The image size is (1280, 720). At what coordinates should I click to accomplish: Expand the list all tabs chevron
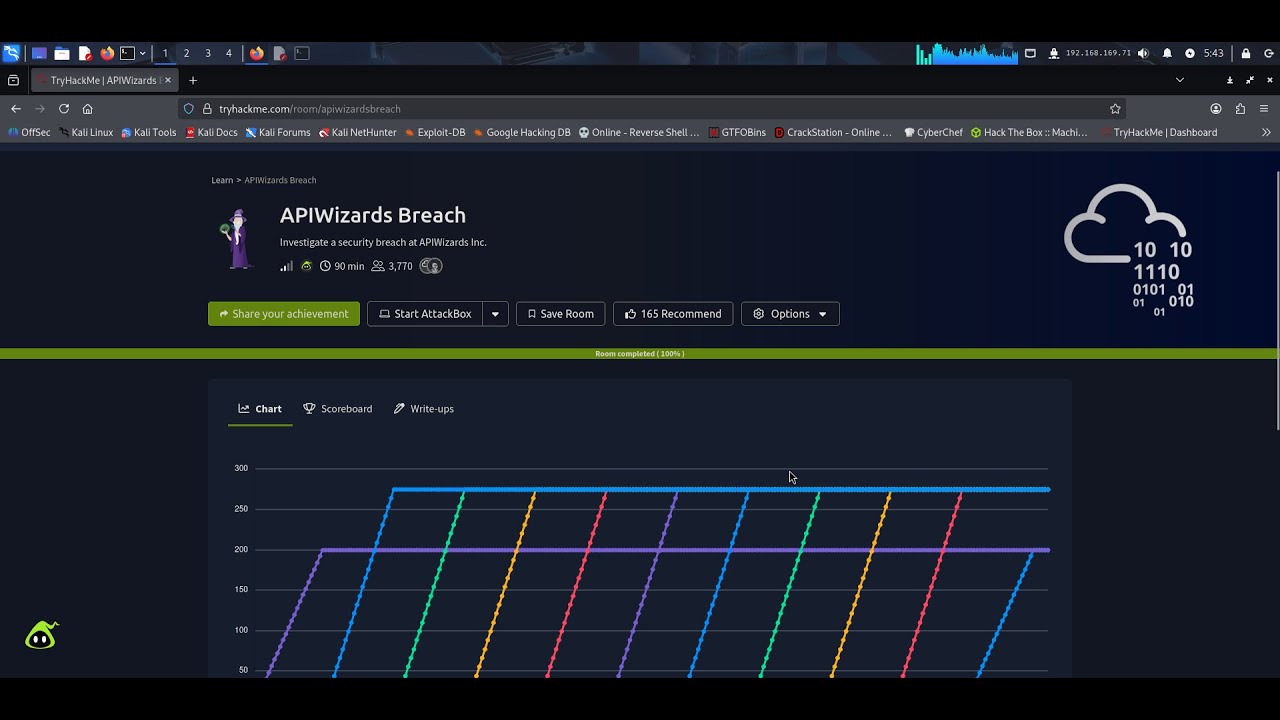click(1180, 80)
